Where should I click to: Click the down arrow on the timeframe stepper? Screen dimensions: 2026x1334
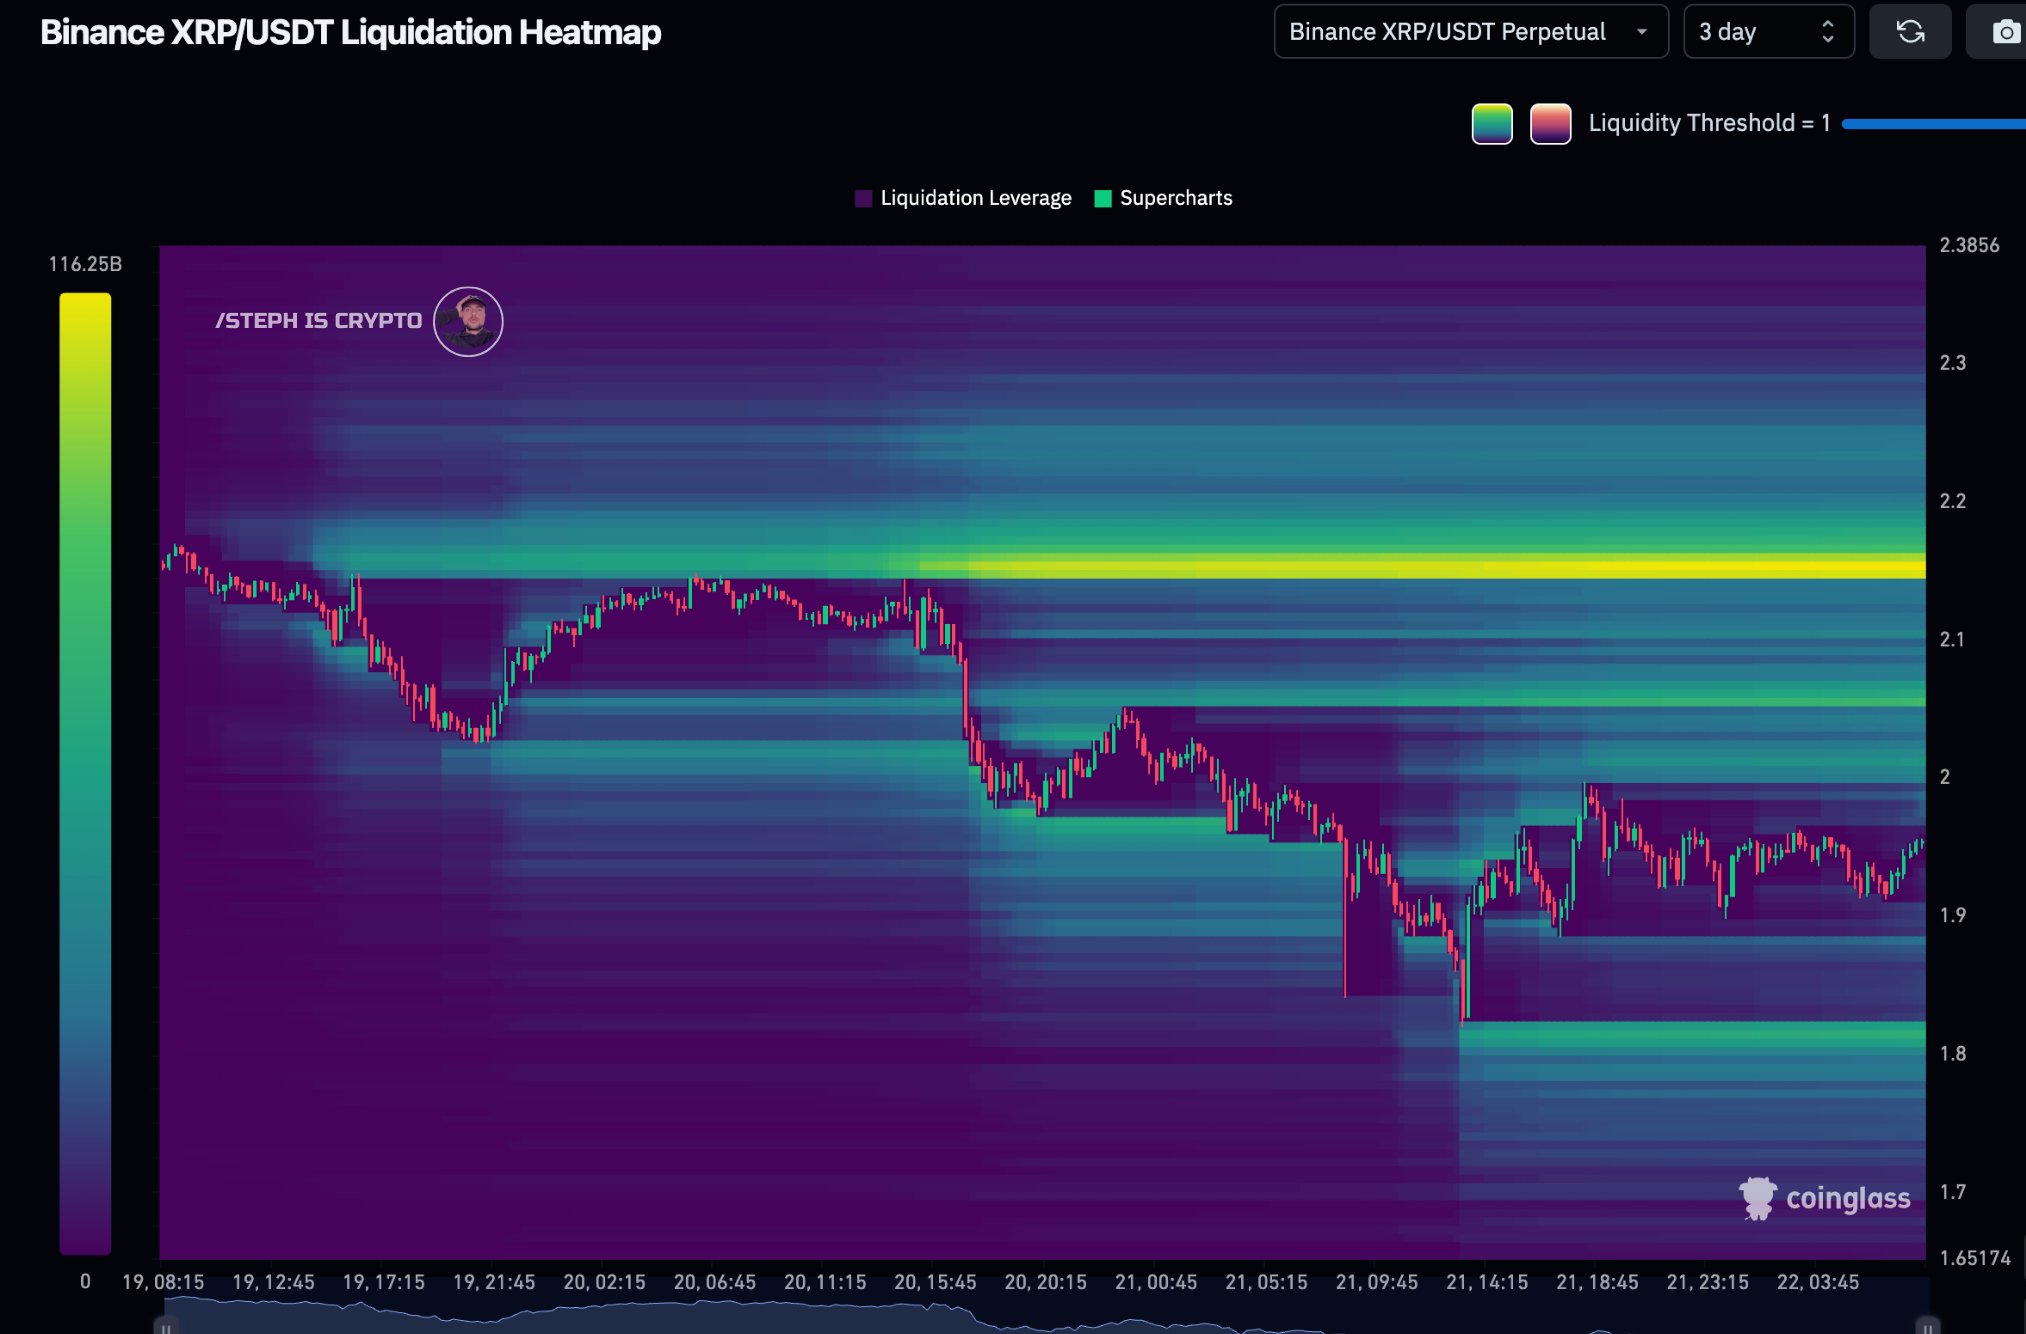tap(1826, 40)
